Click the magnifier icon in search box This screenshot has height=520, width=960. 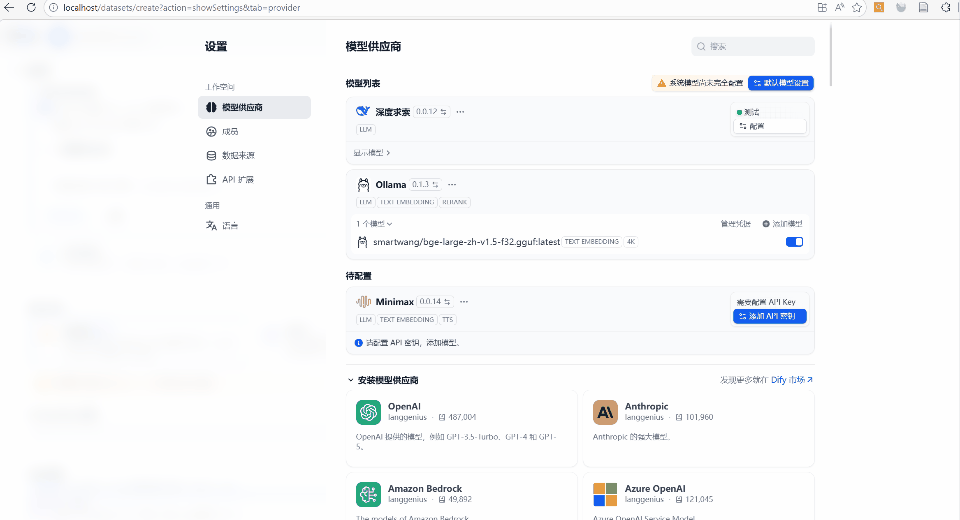pyautogui.click(x=701, y=47)
